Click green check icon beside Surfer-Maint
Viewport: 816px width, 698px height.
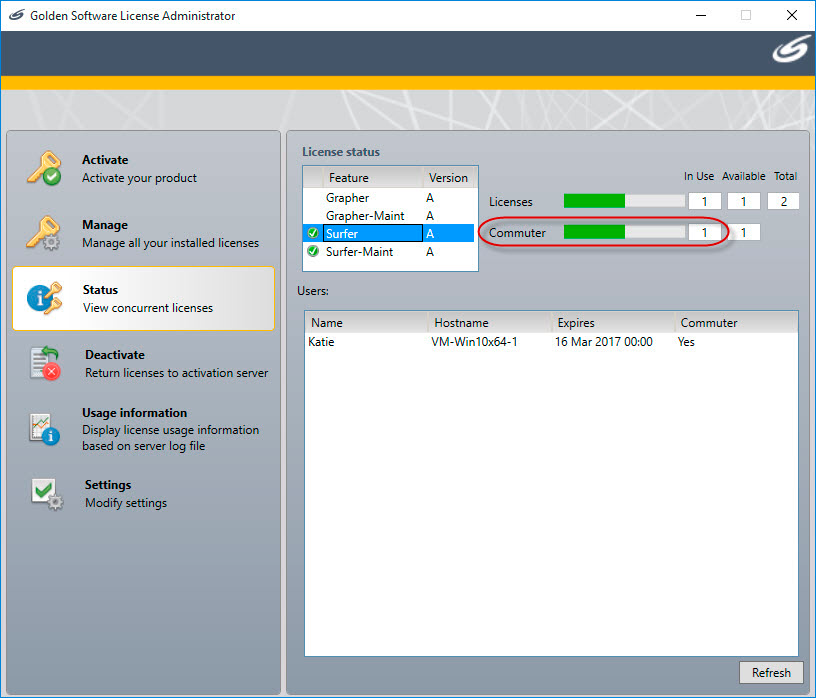[x=313, y=251]
